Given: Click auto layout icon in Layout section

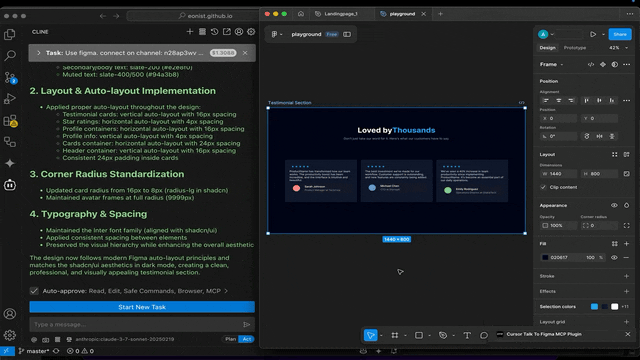Looking at the screenshot, I should 627,154.
